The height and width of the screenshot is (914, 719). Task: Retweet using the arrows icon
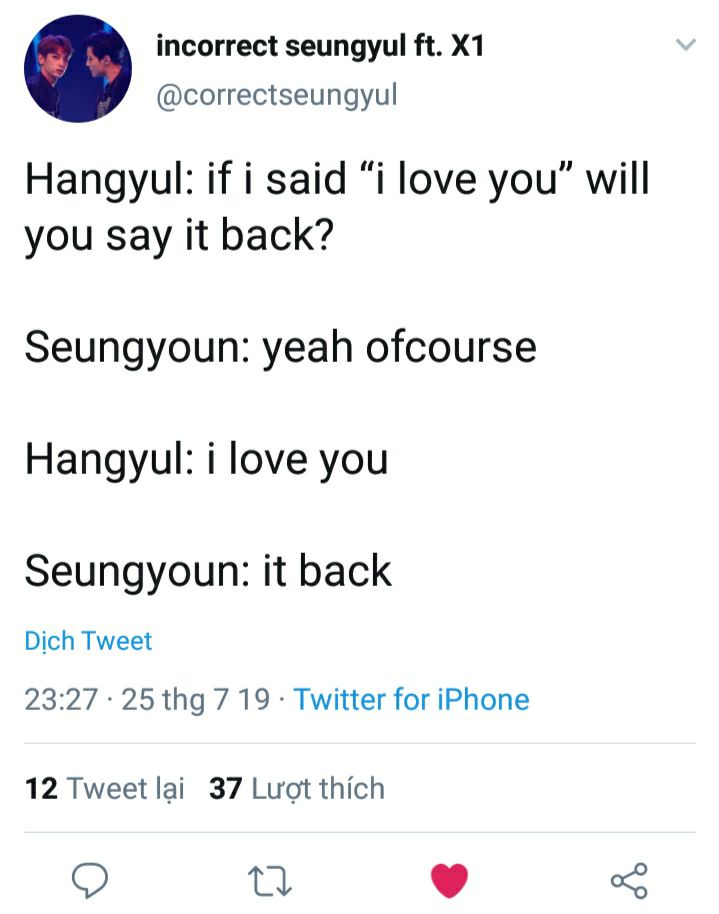(x=269, y=880)
